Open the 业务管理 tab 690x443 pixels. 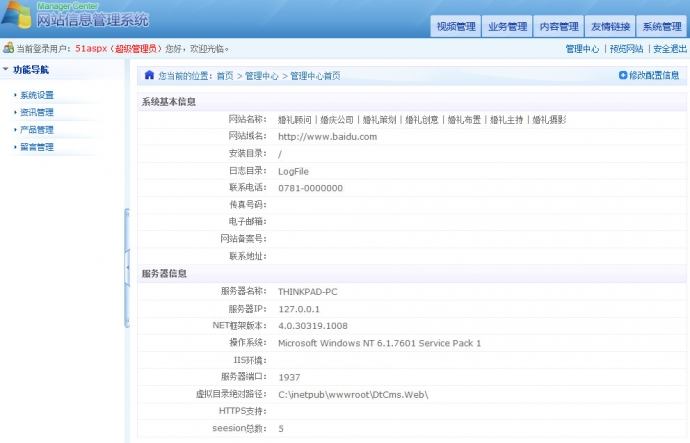pyautogui.click(x=507, y=26)
